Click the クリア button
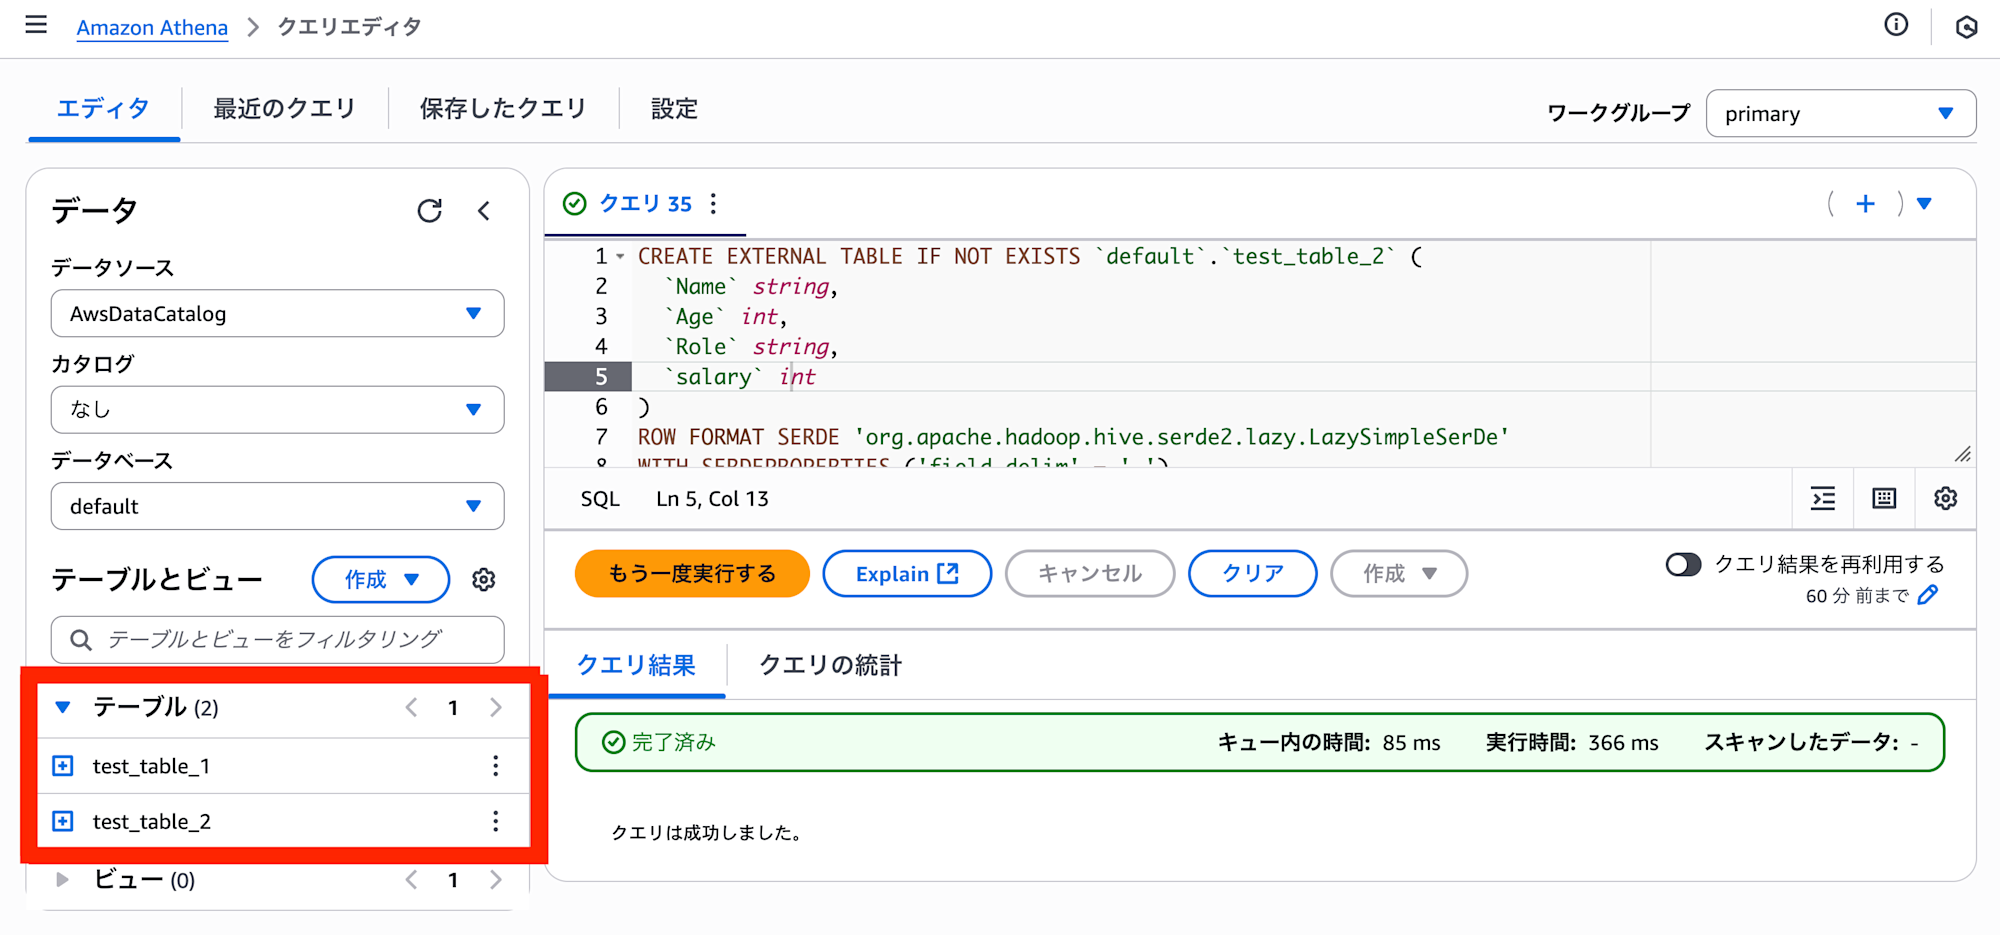2000x935 pixels. point(1252,574)
